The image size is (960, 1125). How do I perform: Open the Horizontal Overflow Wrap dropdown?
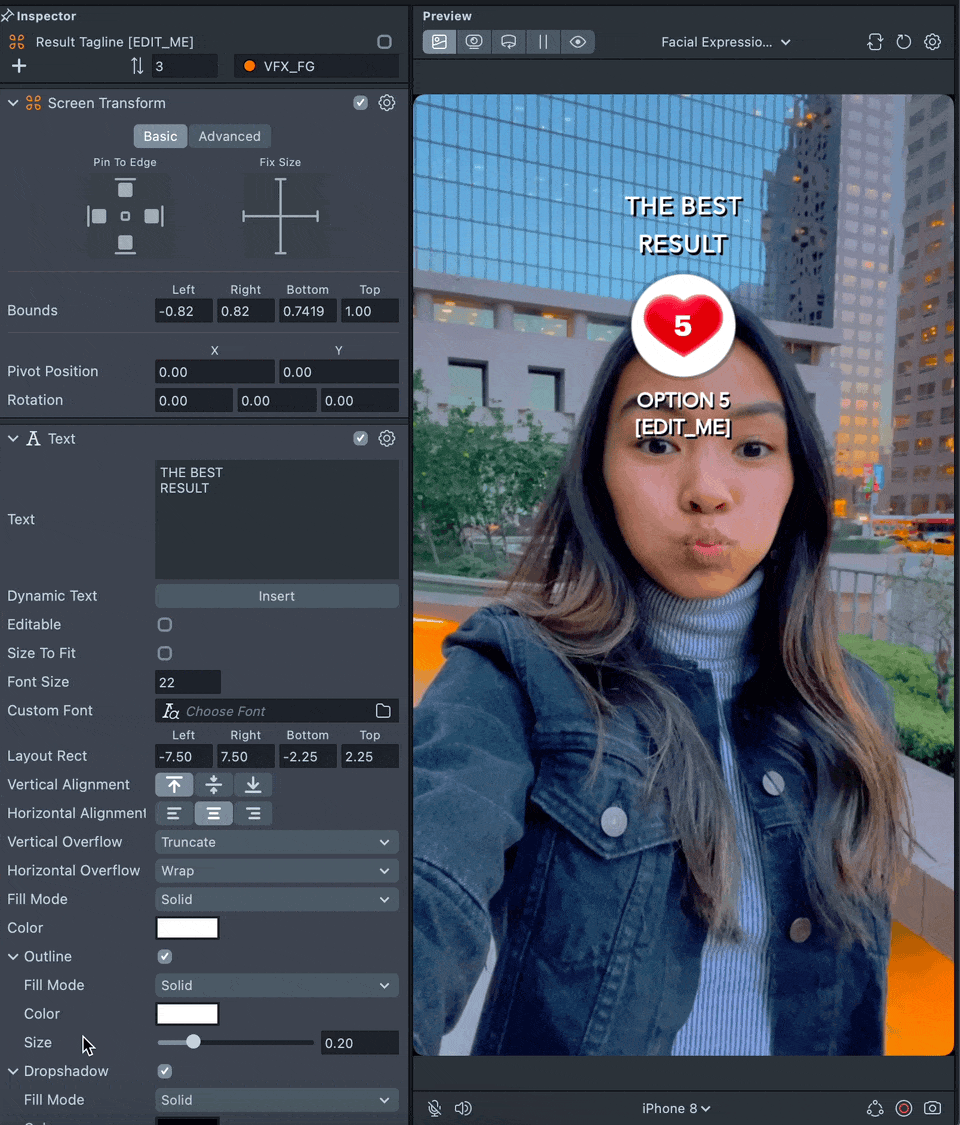[277, 871]
